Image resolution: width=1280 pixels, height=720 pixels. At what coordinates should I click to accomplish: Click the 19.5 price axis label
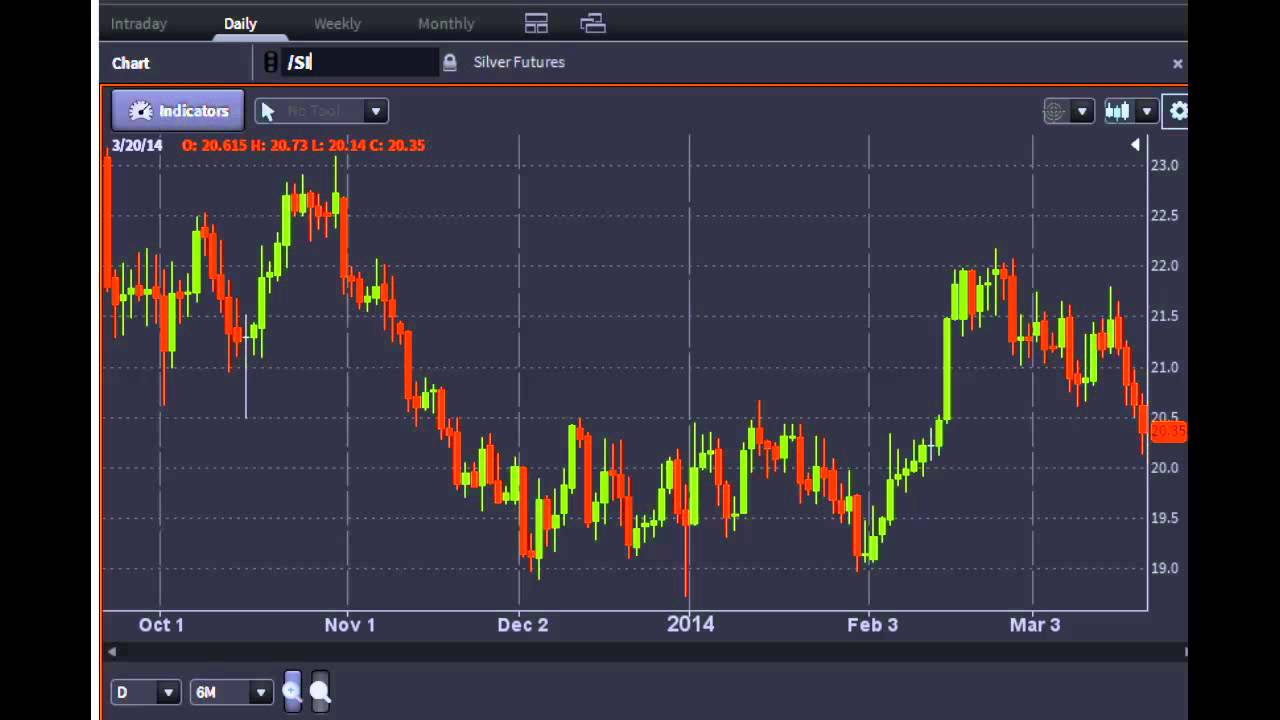pos(1165,518)
